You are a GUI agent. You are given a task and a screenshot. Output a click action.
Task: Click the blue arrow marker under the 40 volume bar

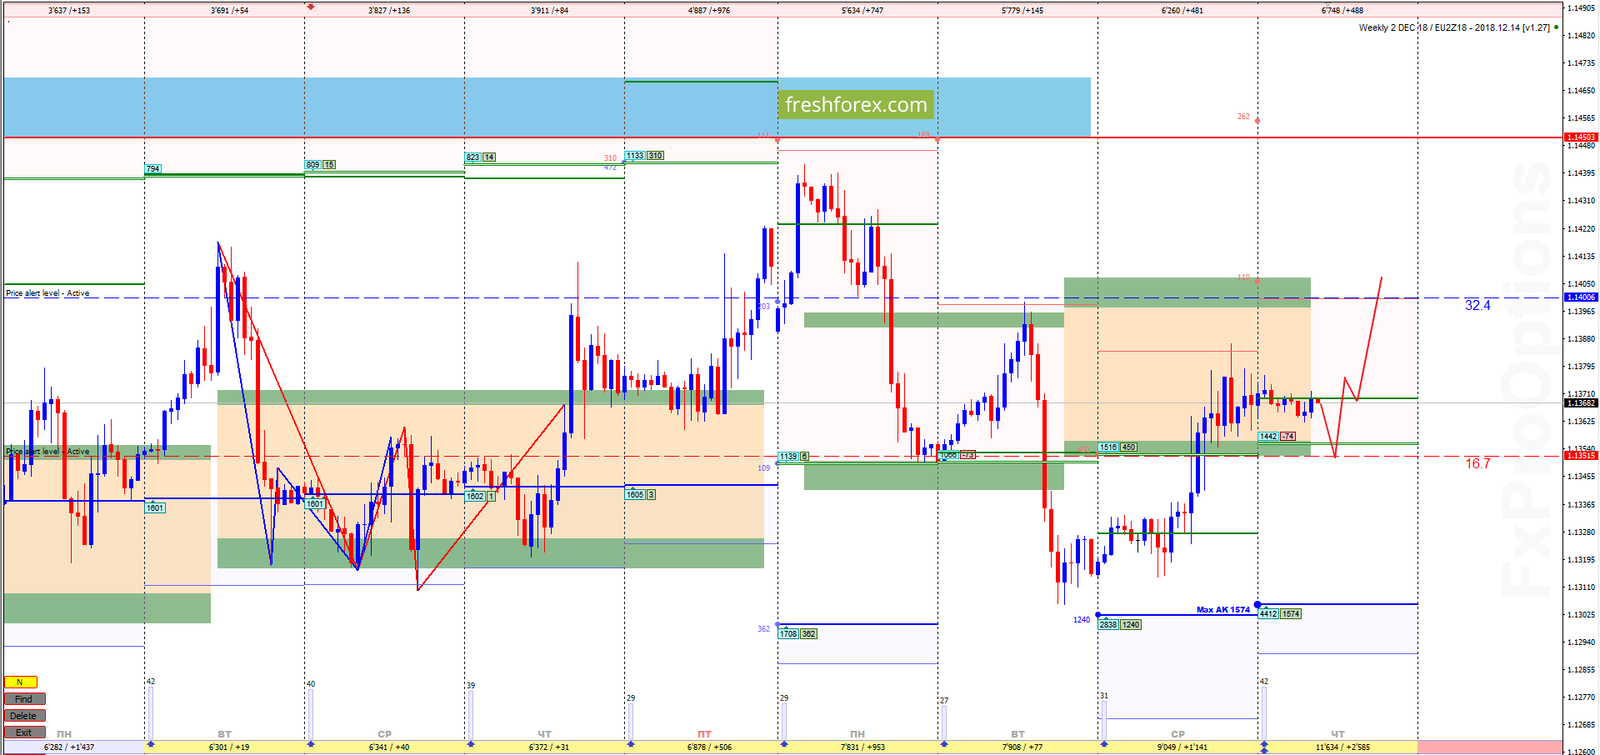[310, 744]
